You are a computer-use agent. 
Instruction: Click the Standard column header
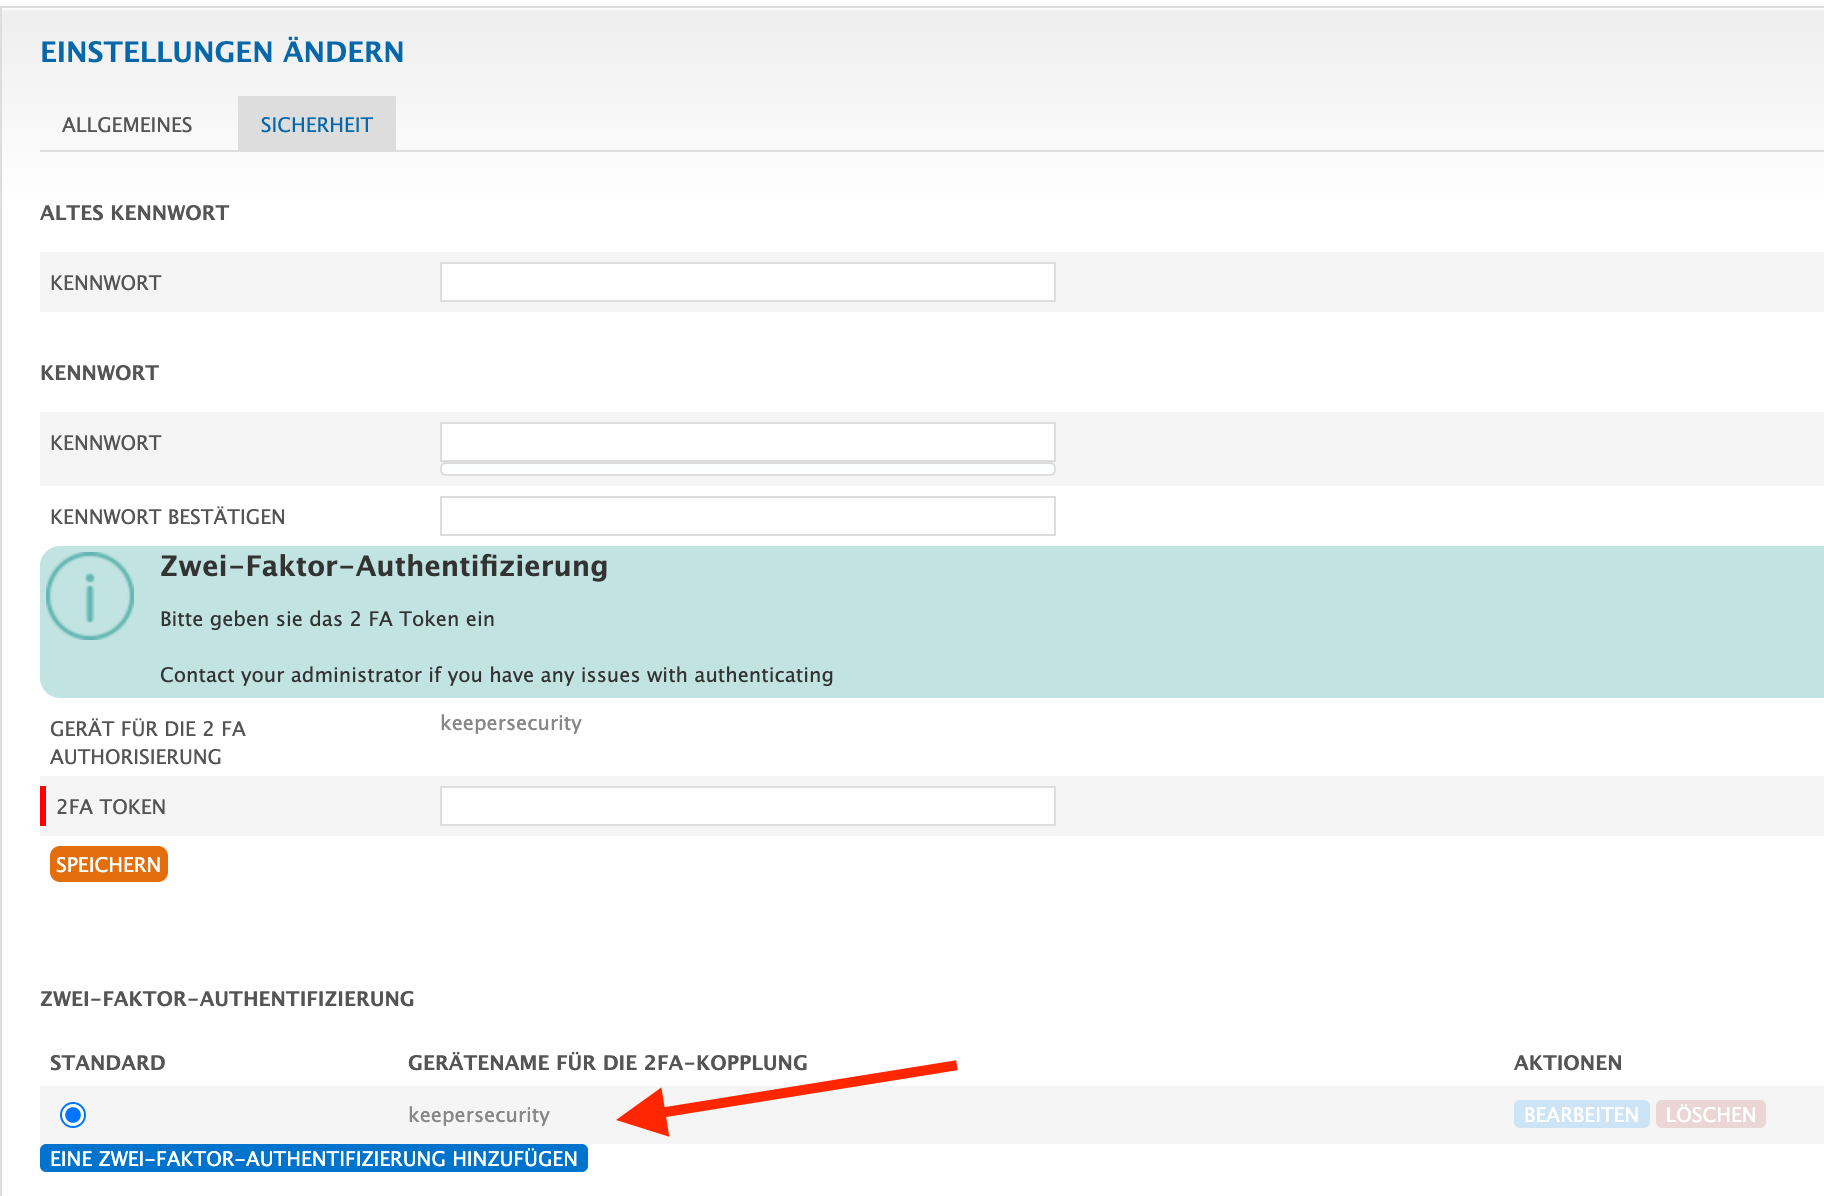pyautogui.click(x=108, y=1062)
